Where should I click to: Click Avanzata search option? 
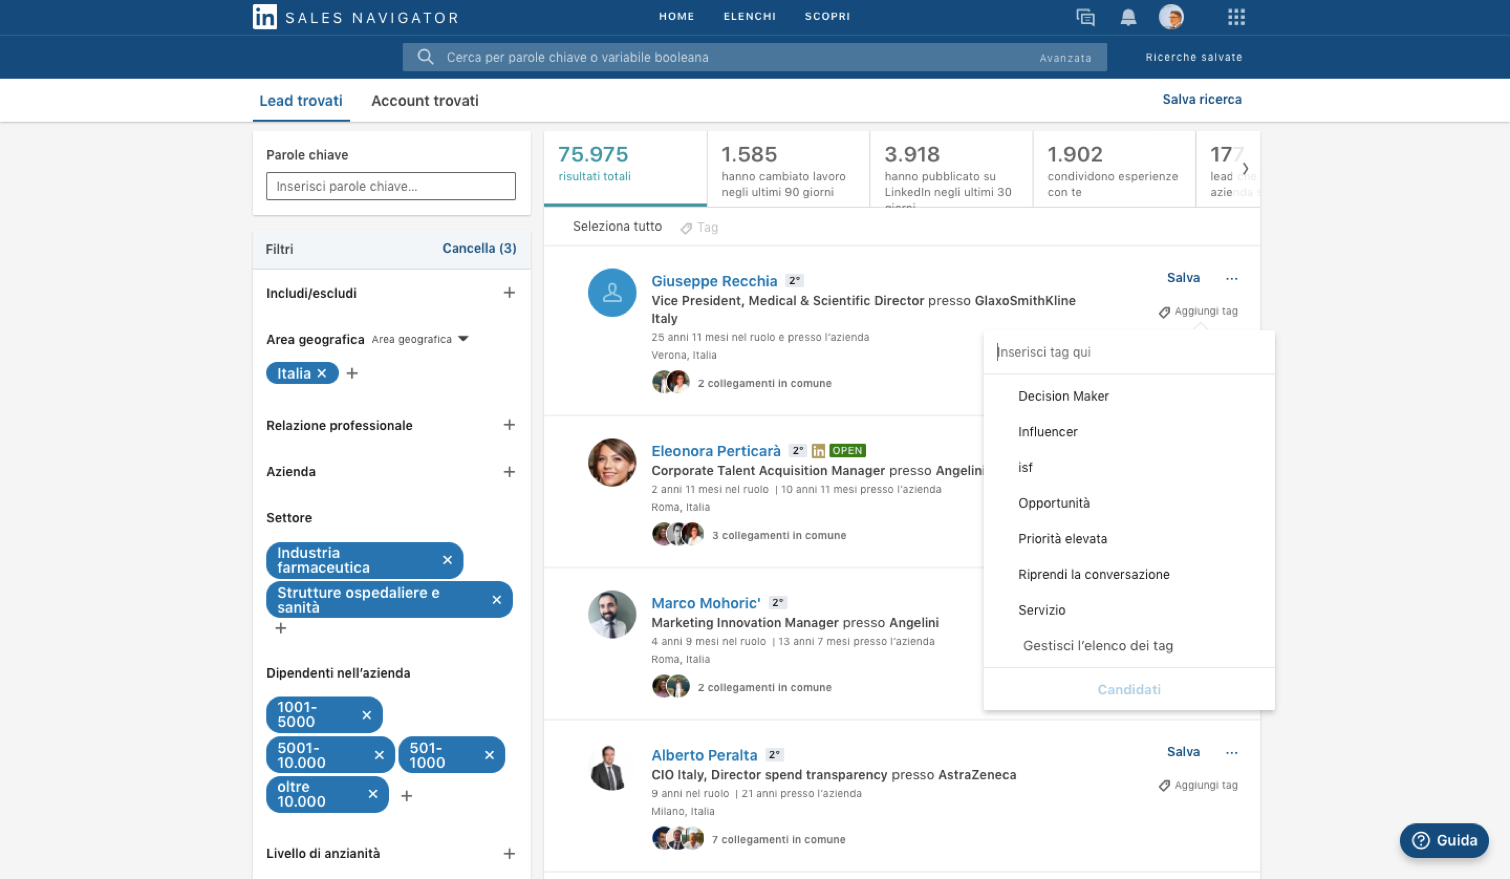pyautogui.click(x=1065, y=58)
